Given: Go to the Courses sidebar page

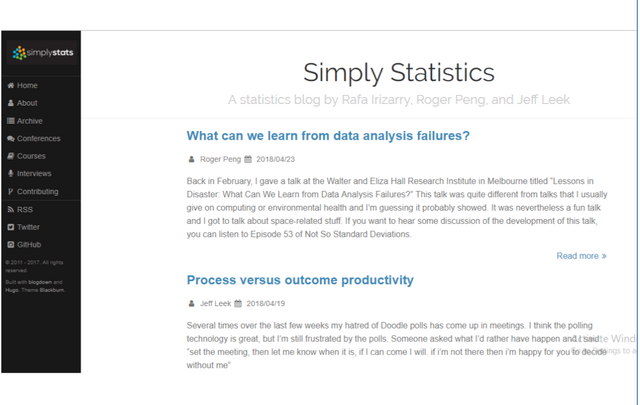Looking at the screenshot, I should click(31, 156).
